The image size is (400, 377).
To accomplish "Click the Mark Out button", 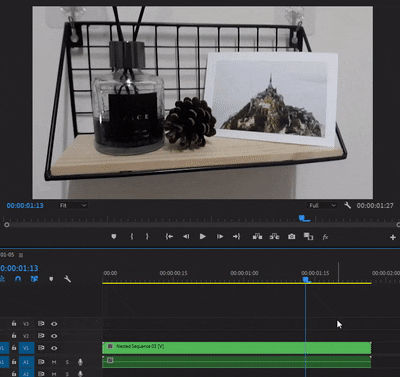I will point(147,236).
